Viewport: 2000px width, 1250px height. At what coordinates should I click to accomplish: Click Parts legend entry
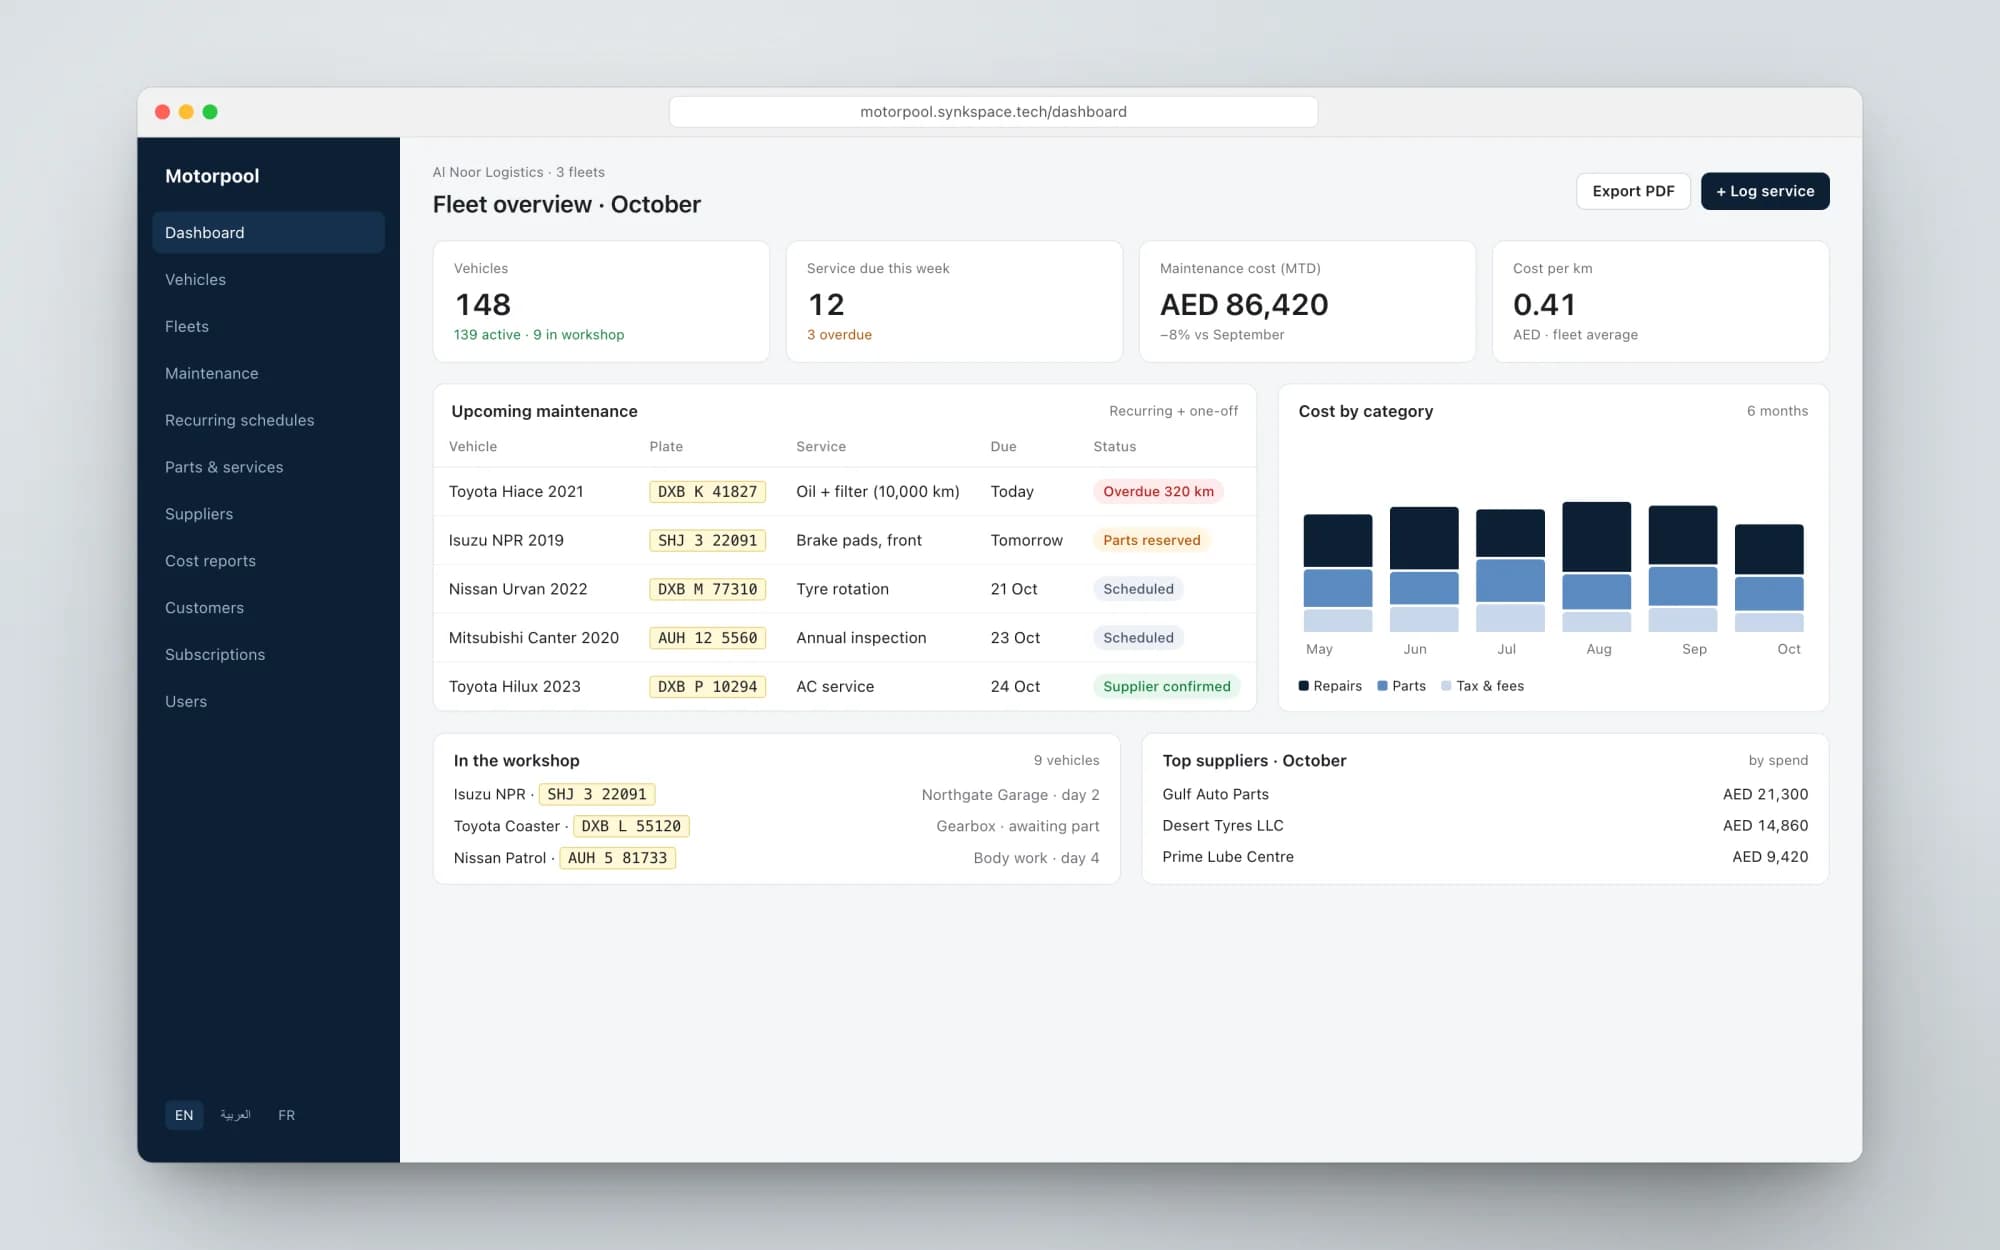point(1401,686)
